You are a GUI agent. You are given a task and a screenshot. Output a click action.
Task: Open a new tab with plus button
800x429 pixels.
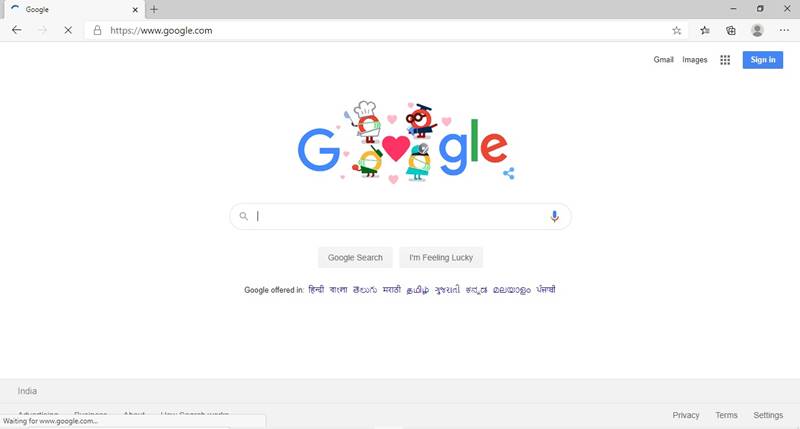(154, 9)
